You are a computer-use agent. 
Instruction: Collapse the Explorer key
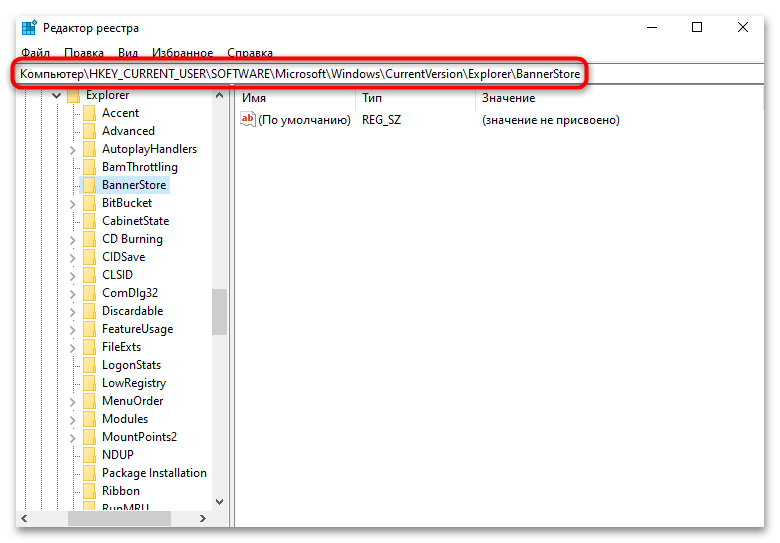point(57,95)
